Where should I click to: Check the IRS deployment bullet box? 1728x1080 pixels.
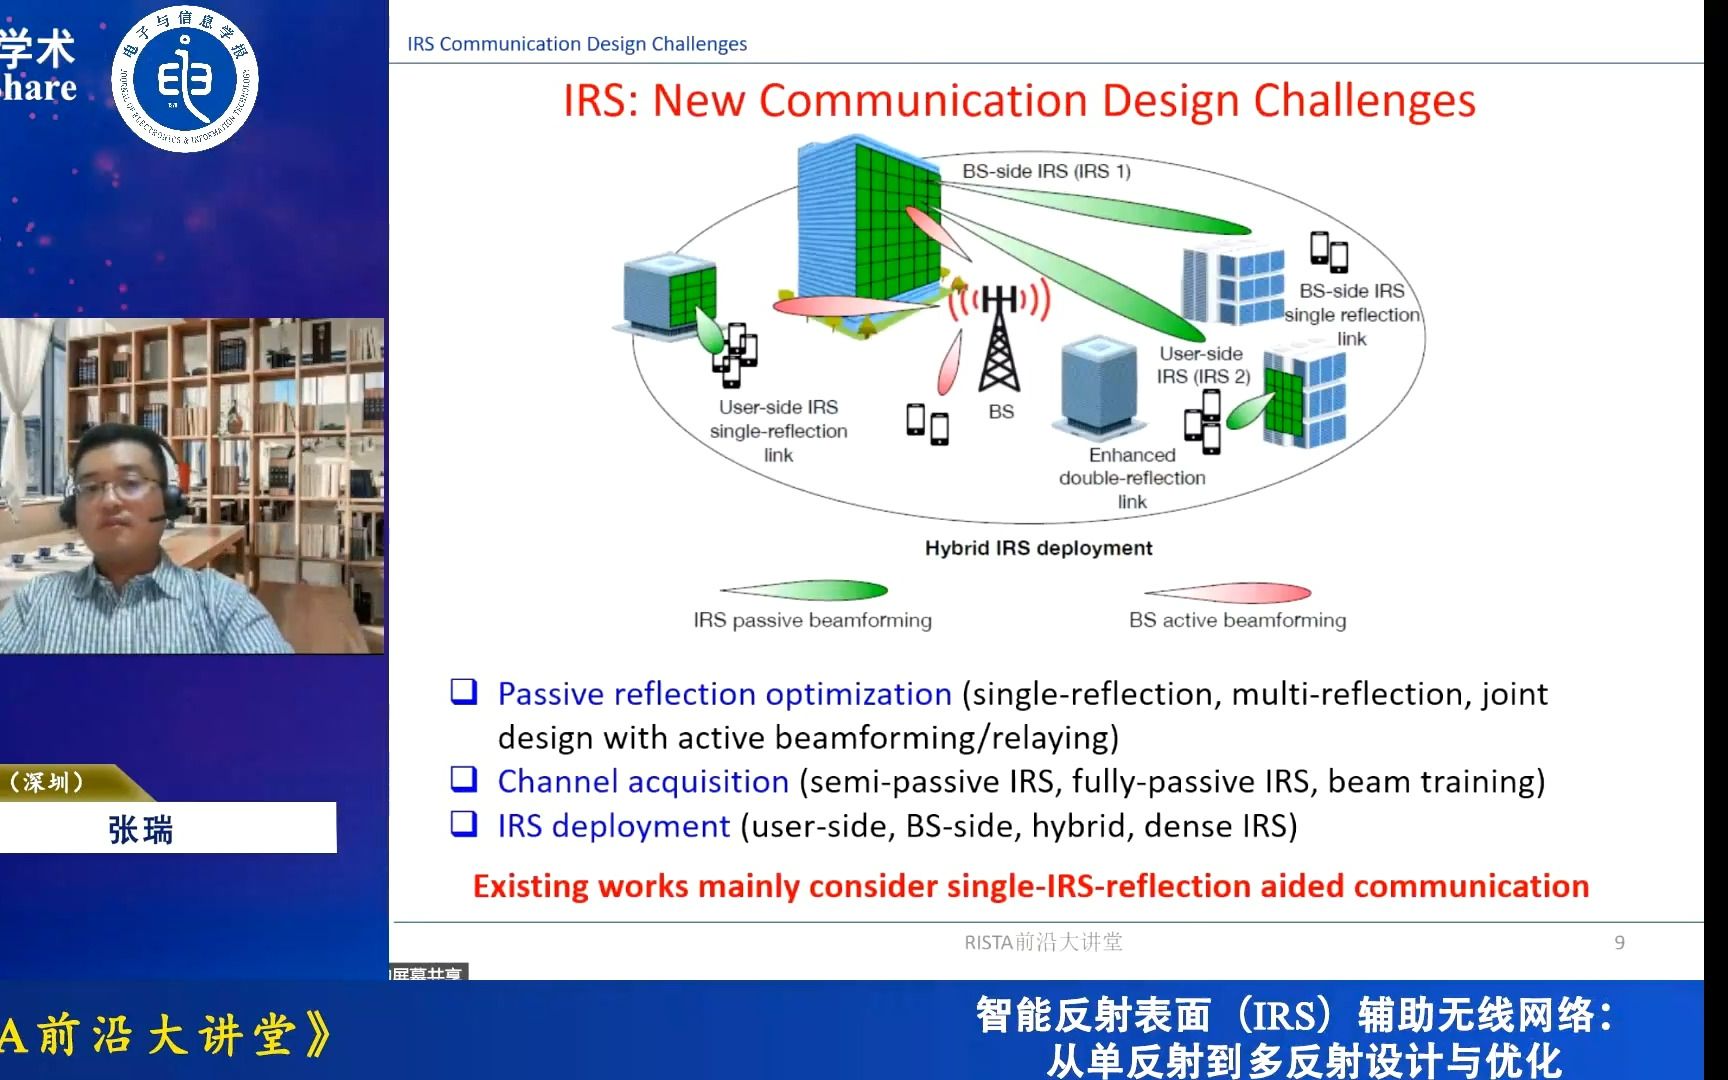tap(464, 823)
